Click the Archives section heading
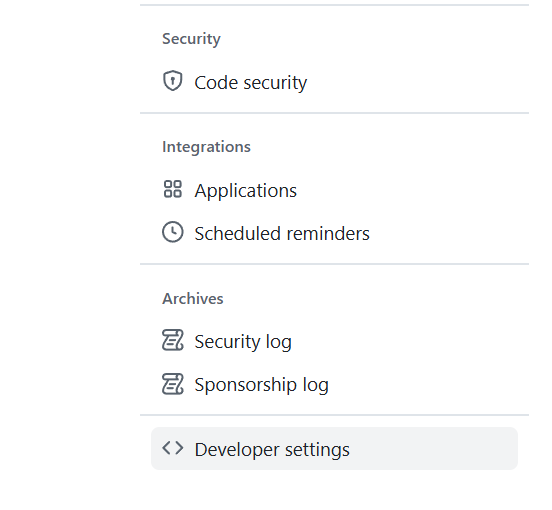 193,298
